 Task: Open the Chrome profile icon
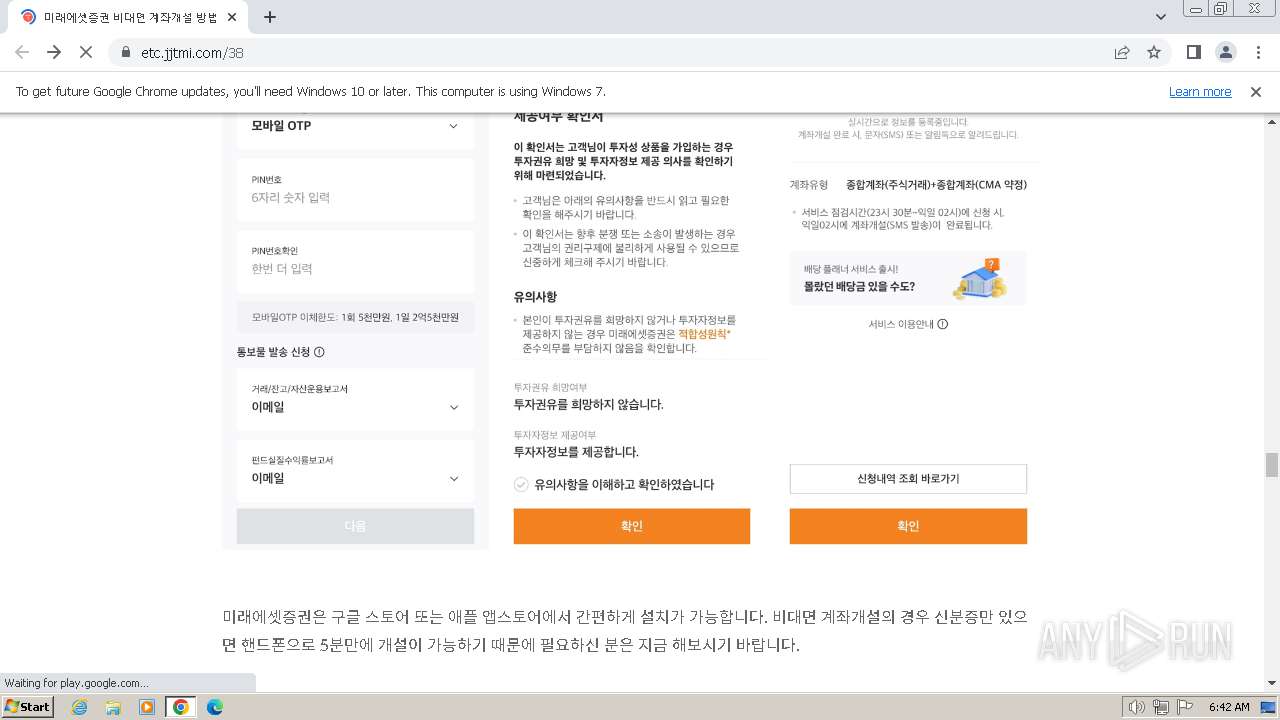click(1225, 52)
